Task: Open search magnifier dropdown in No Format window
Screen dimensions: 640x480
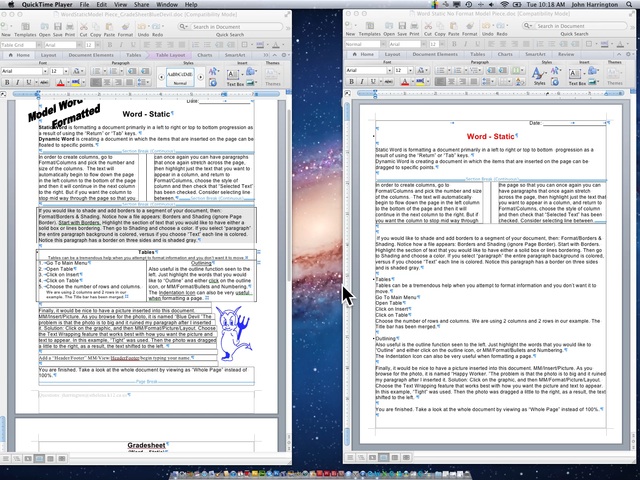Action: point(528,26)
